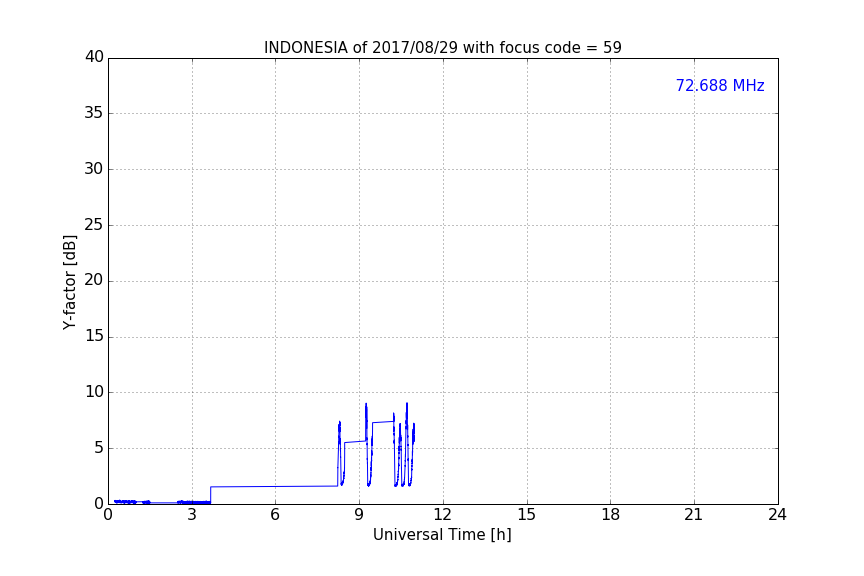
Task: Click the flat blue line segment between hours 4 and 8
Action: 274,486
